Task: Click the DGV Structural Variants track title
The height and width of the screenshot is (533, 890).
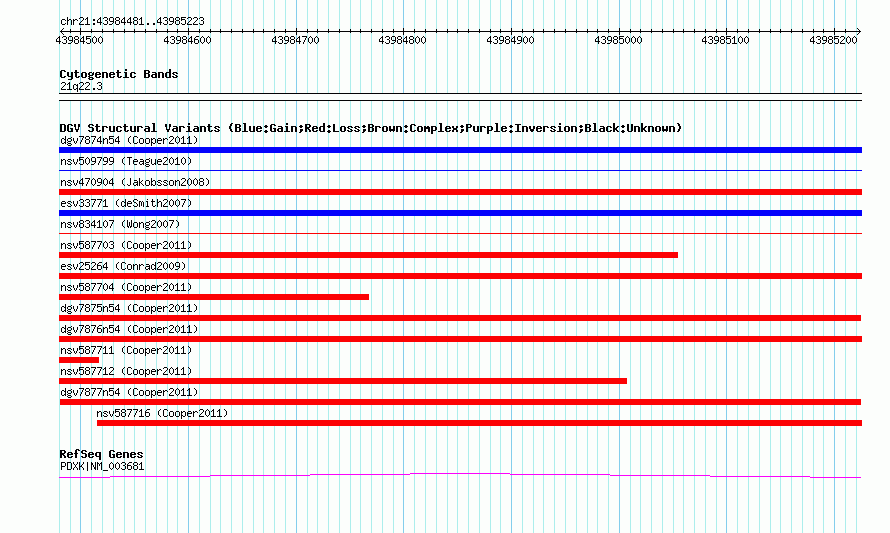Action: (x=370, y=128)
